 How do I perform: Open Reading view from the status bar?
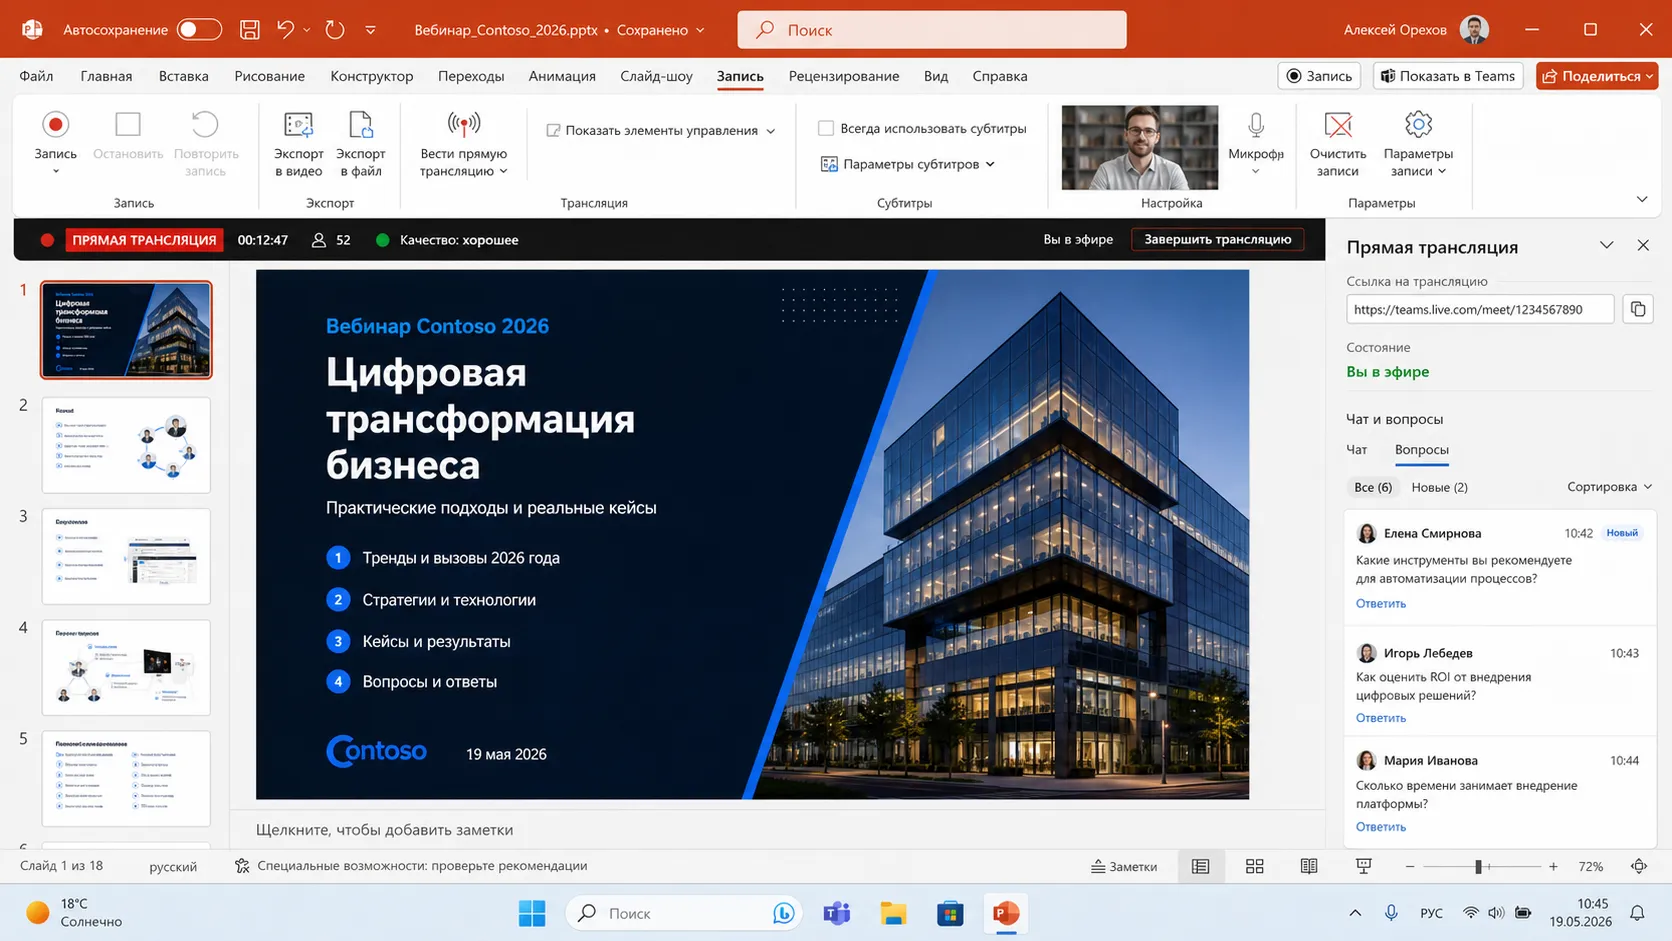[x=1308, y=866]
